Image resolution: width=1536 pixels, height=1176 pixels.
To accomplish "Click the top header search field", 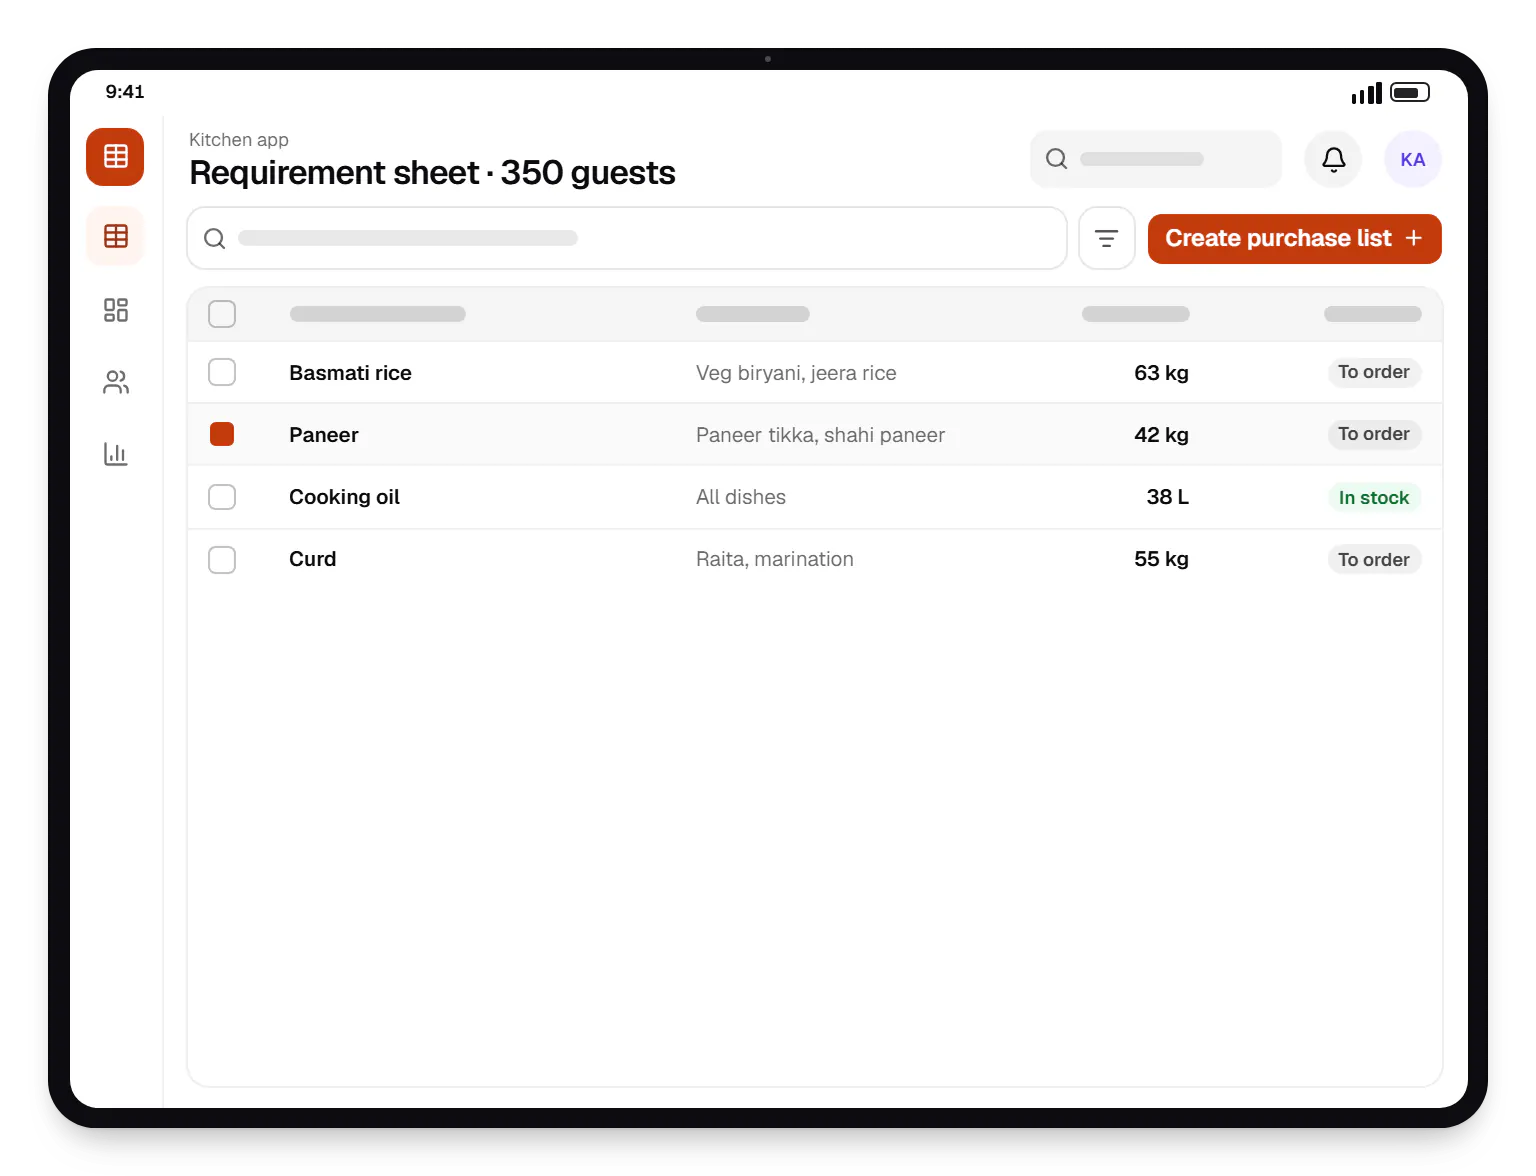I will [1155, 159].
